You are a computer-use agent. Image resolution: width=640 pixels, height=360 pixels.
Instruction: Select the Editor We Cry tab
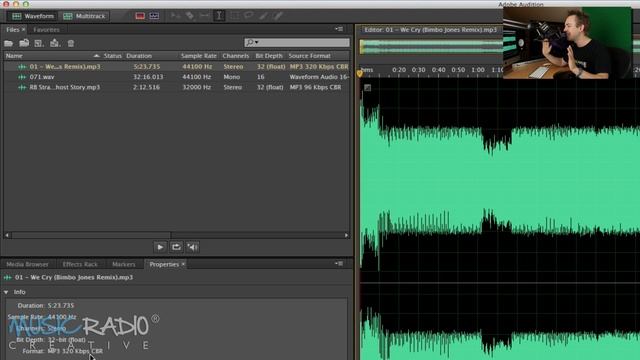point(430,30)
